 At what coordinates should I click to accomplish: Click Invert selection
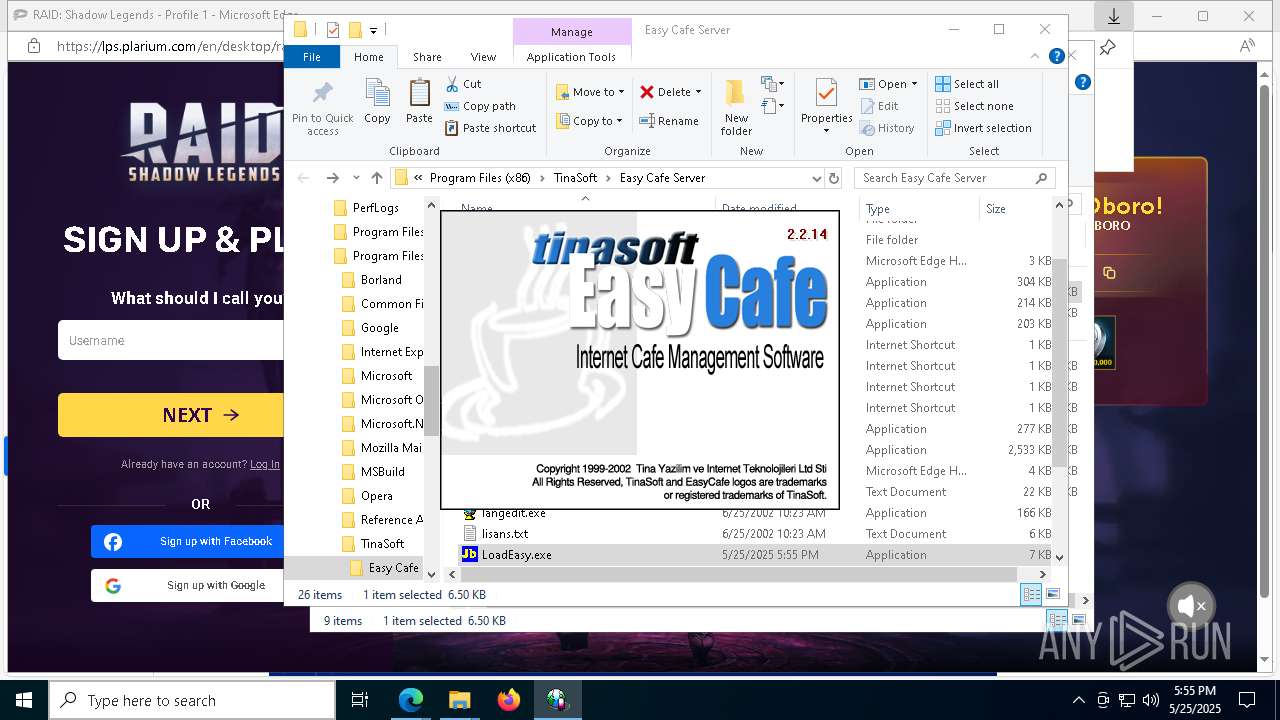tap(983, 128)
